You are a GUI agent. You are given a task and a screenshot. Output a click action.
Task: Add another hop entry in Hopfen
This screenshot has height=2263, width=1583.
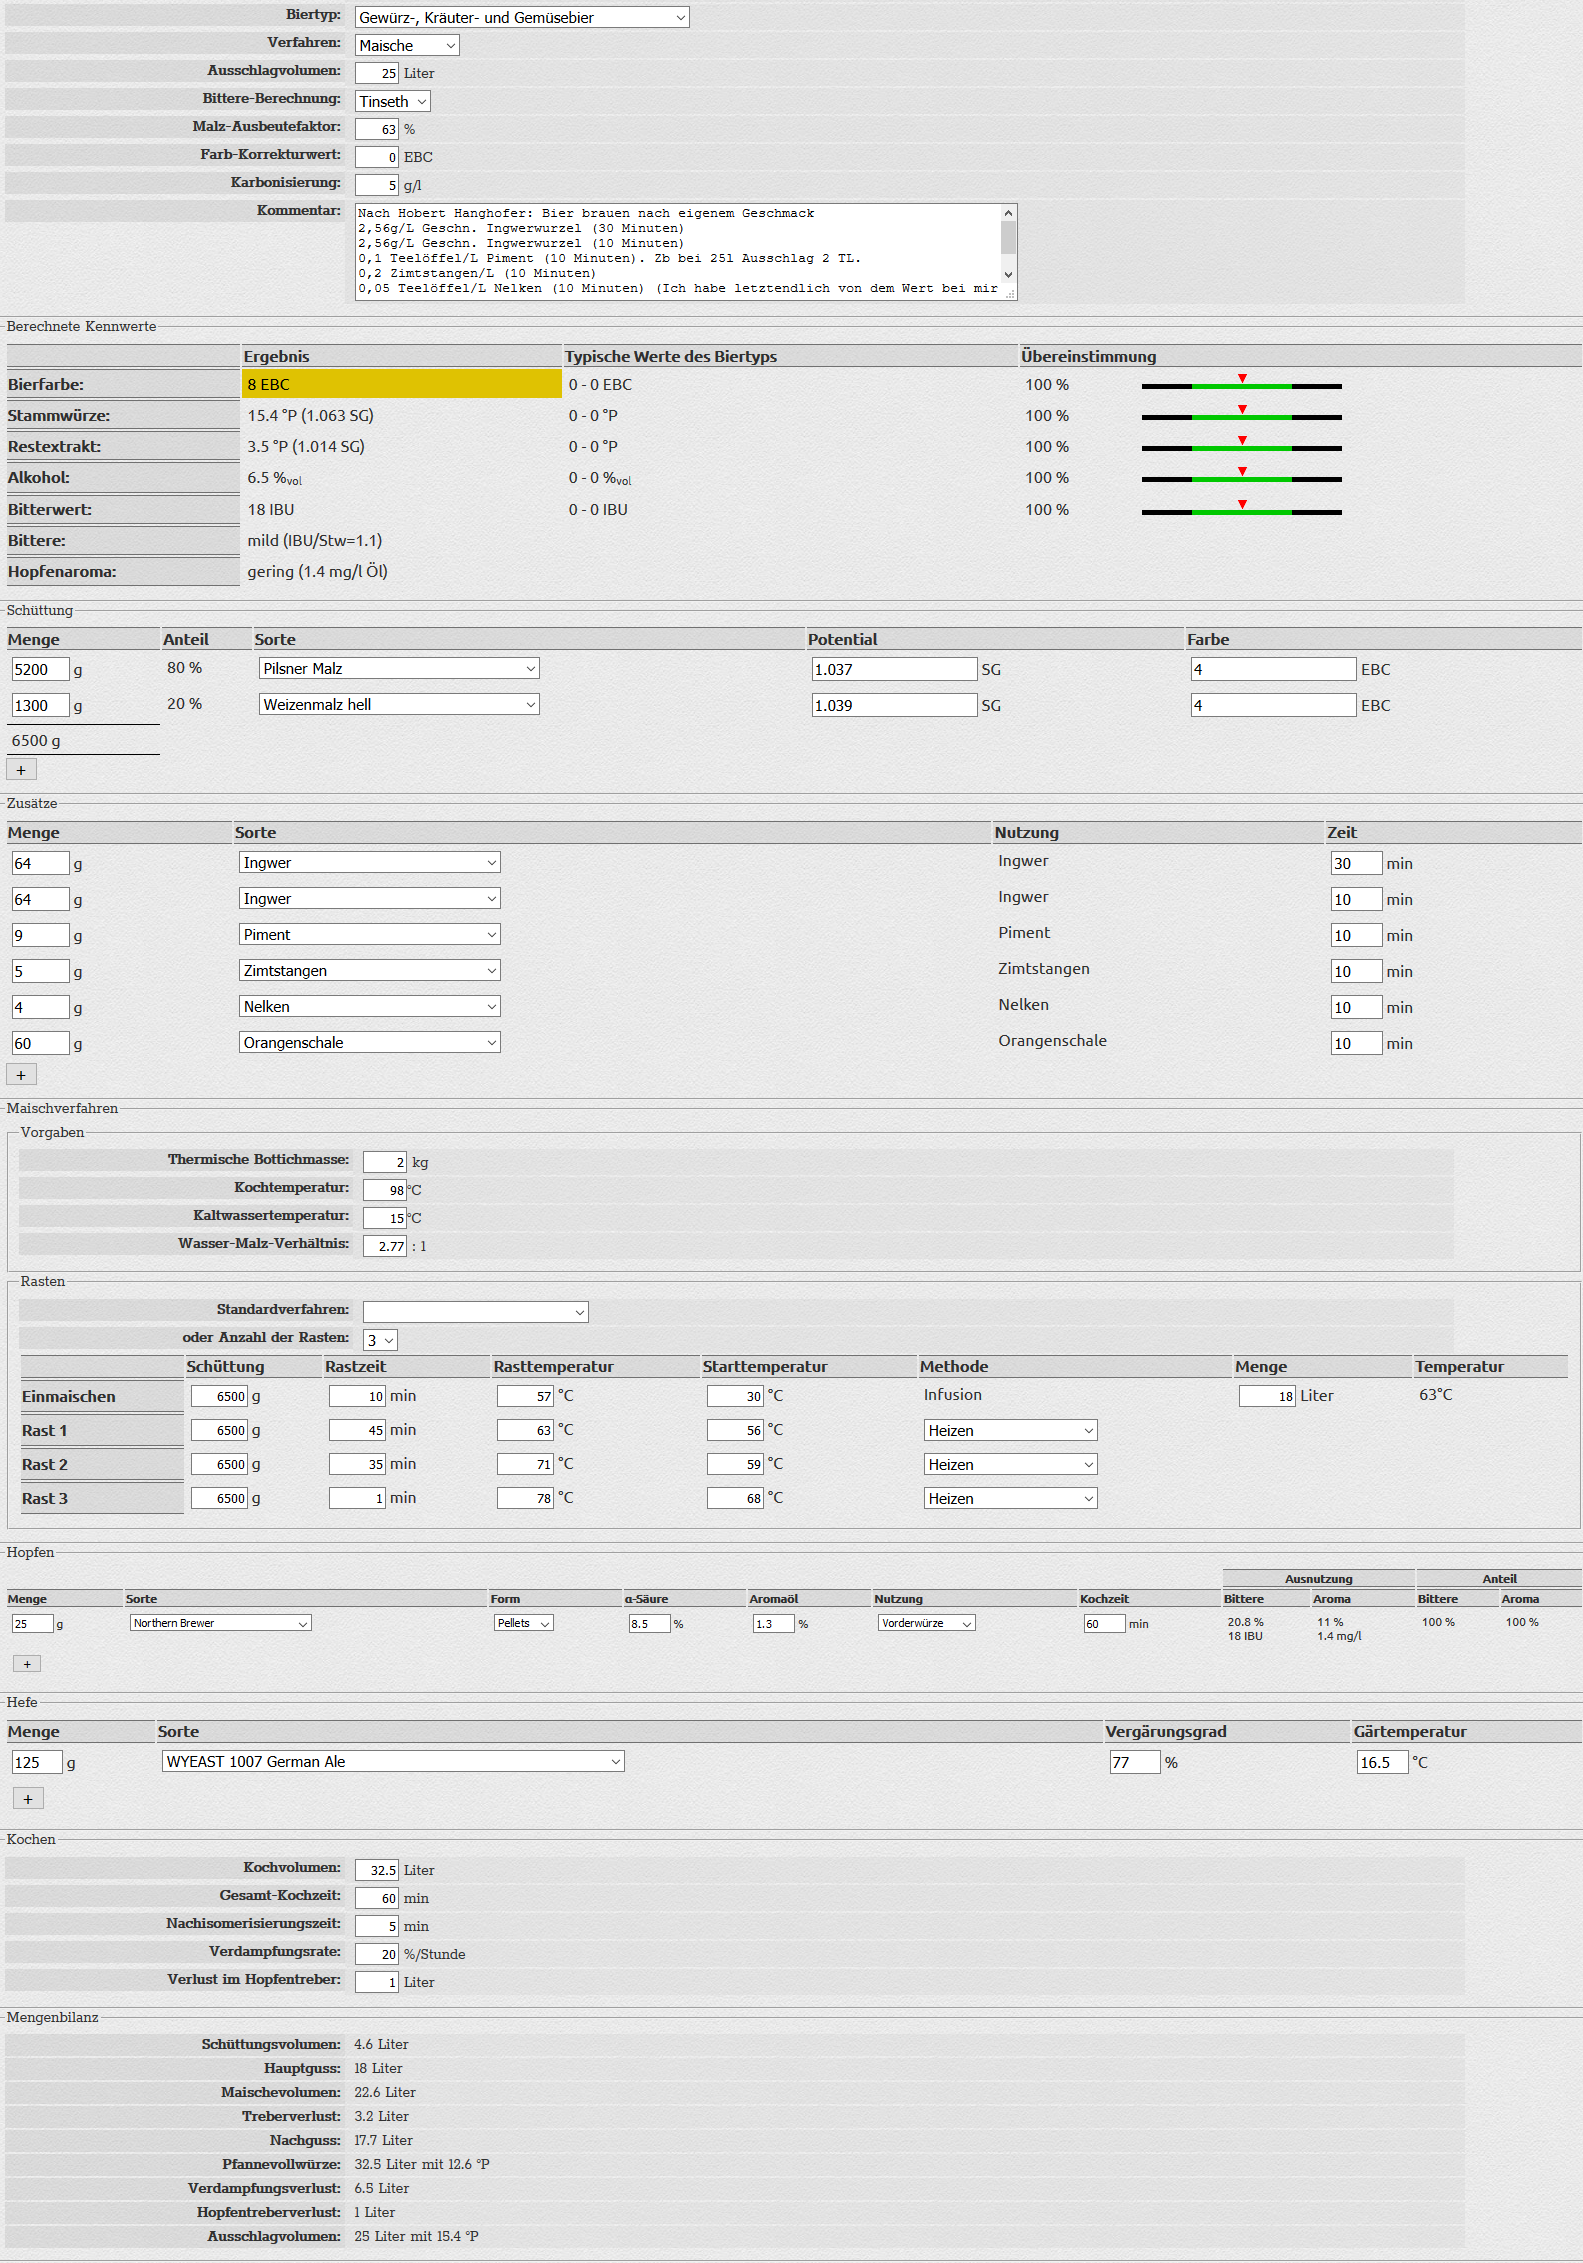[27, 1664]
